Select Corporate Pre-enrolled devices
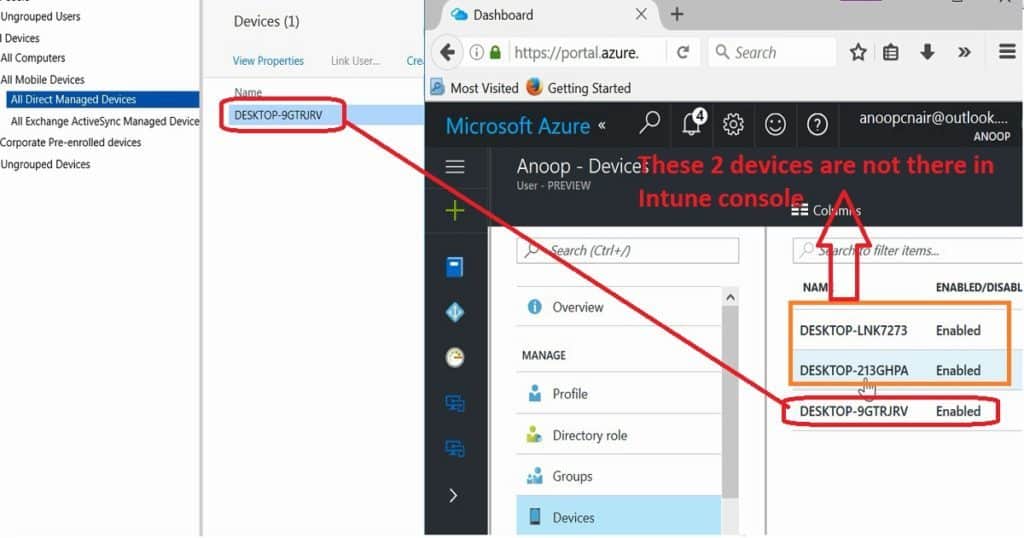The height and width of the screenshot is (538, 1024). (x=71, y=142)
